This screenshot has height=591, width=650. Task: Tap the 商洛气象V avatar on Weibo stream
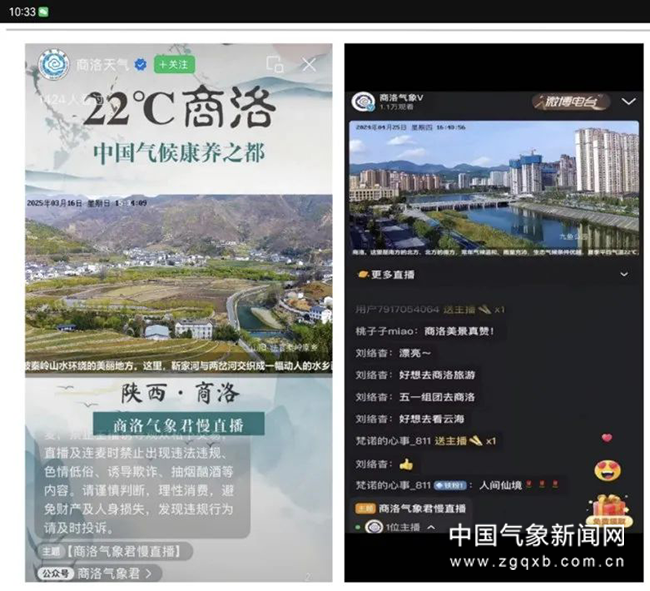coord(363,101)
